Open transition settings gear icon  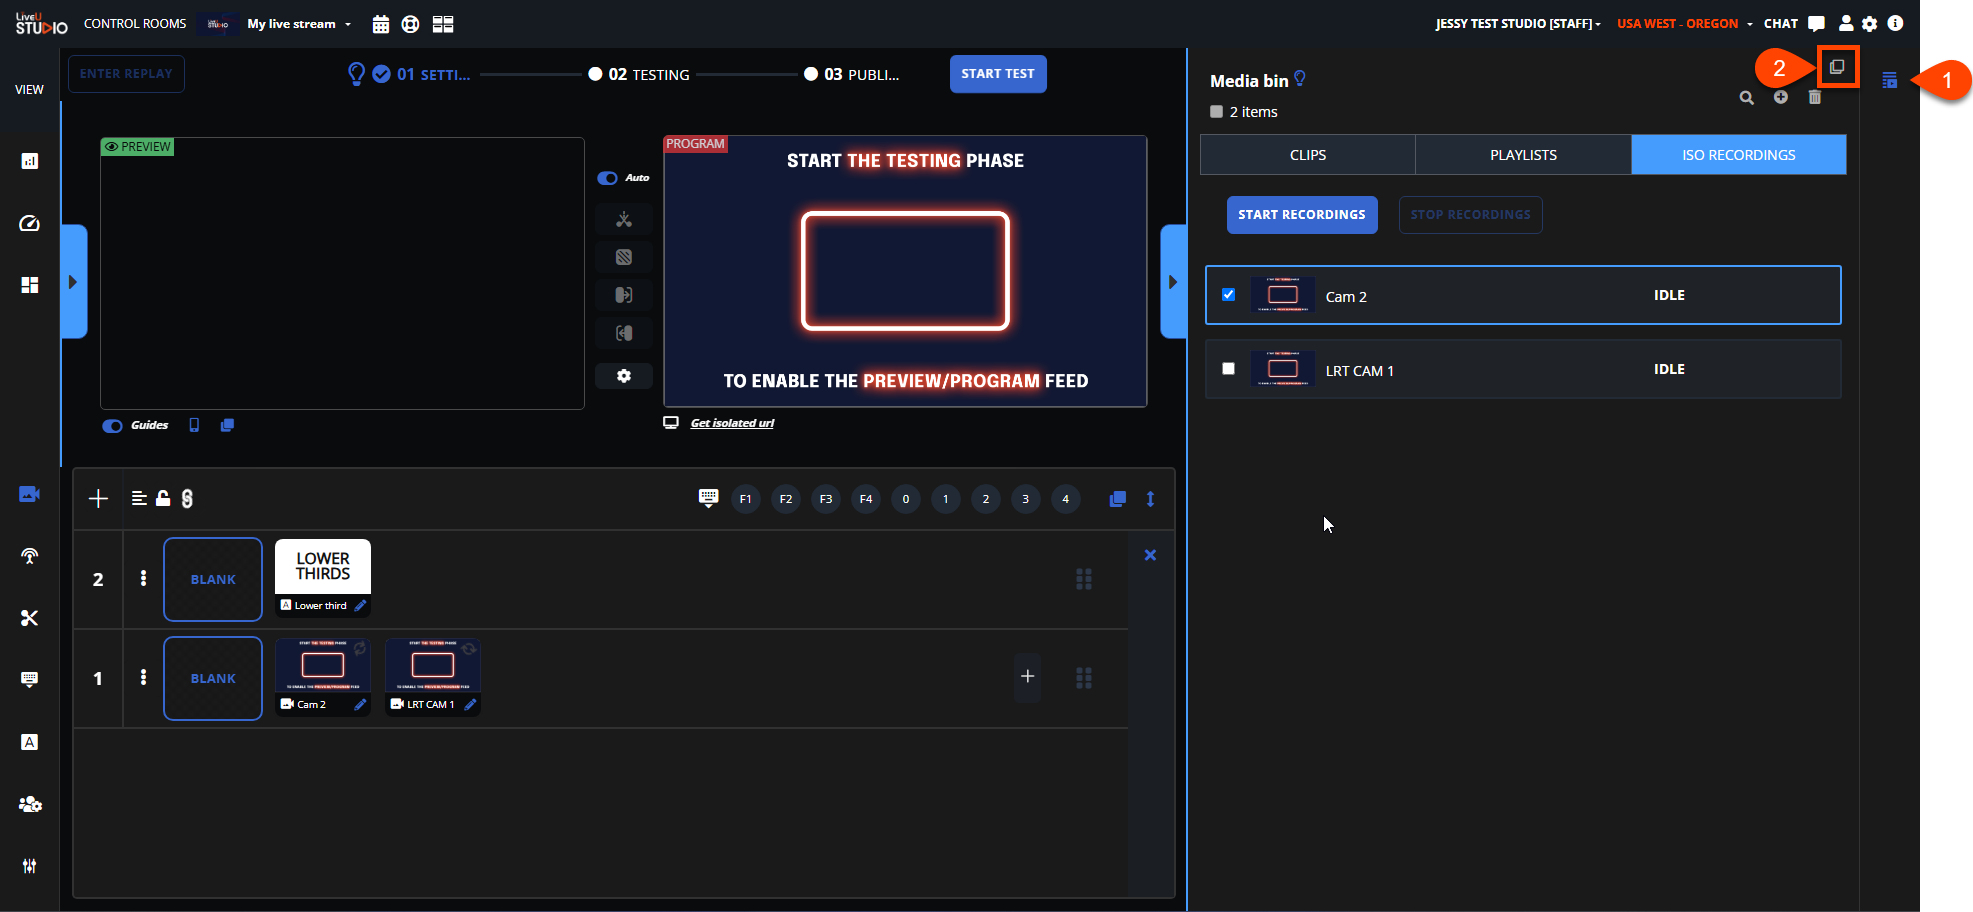point(624,376)
